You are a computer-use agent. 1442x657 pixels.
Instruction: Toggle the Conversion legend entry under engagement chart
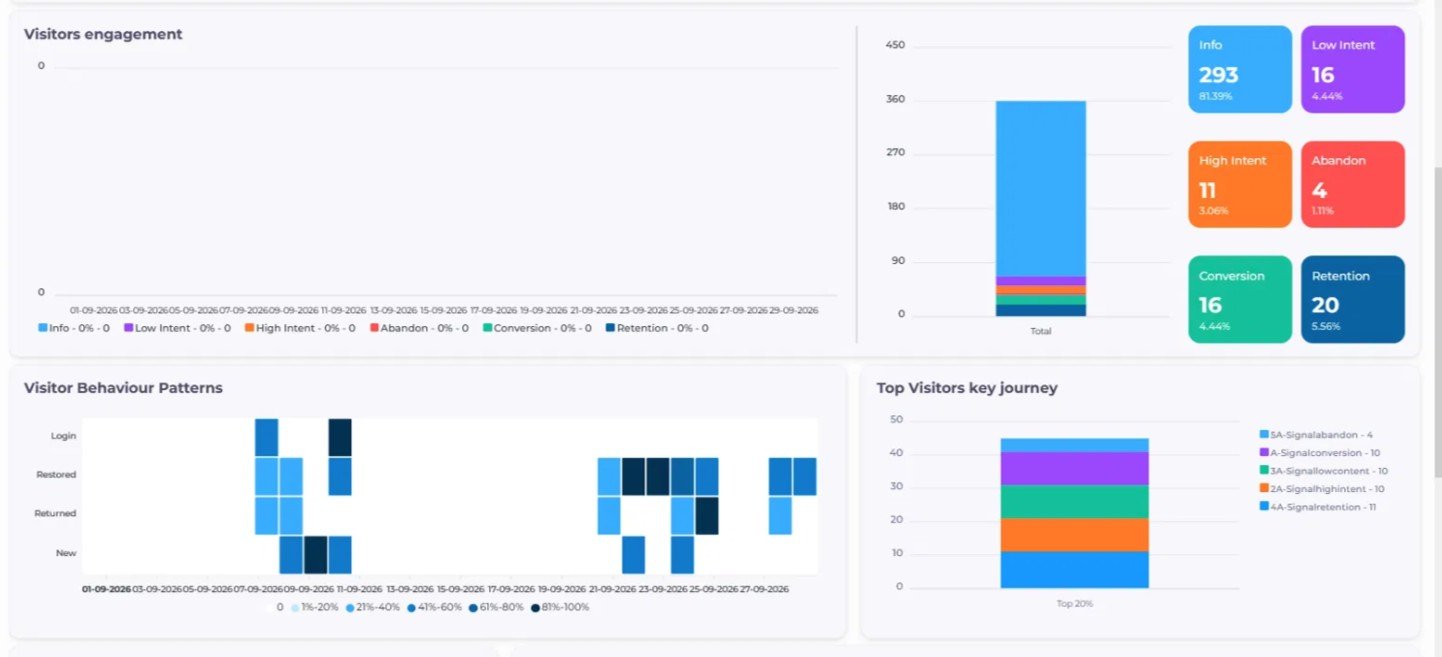pyautogui.click(x=537, y=328)
